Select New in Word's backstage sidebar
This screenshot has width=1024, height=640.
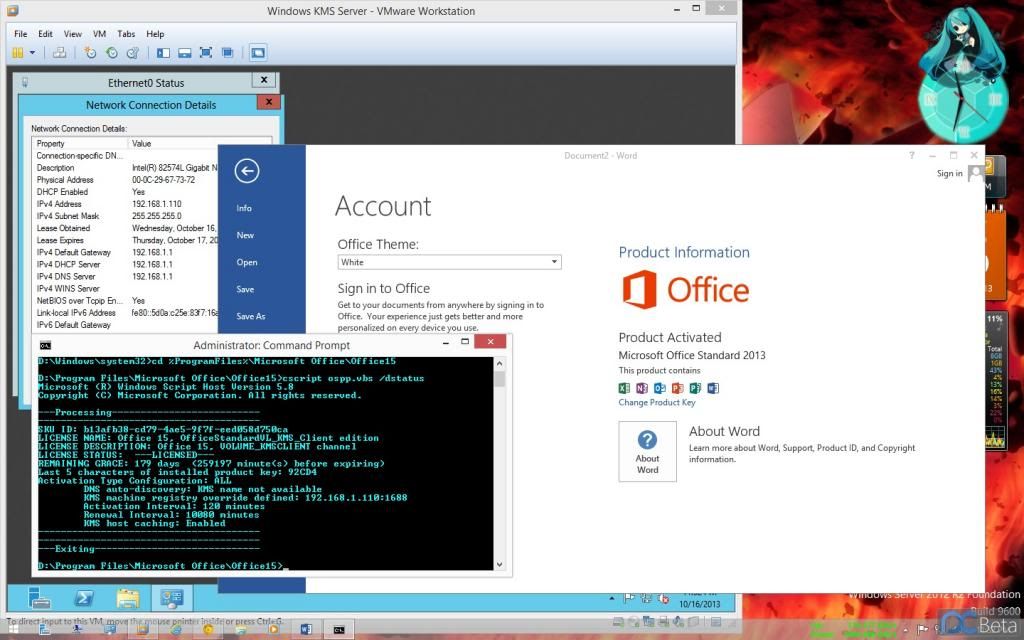pos(246,235)
